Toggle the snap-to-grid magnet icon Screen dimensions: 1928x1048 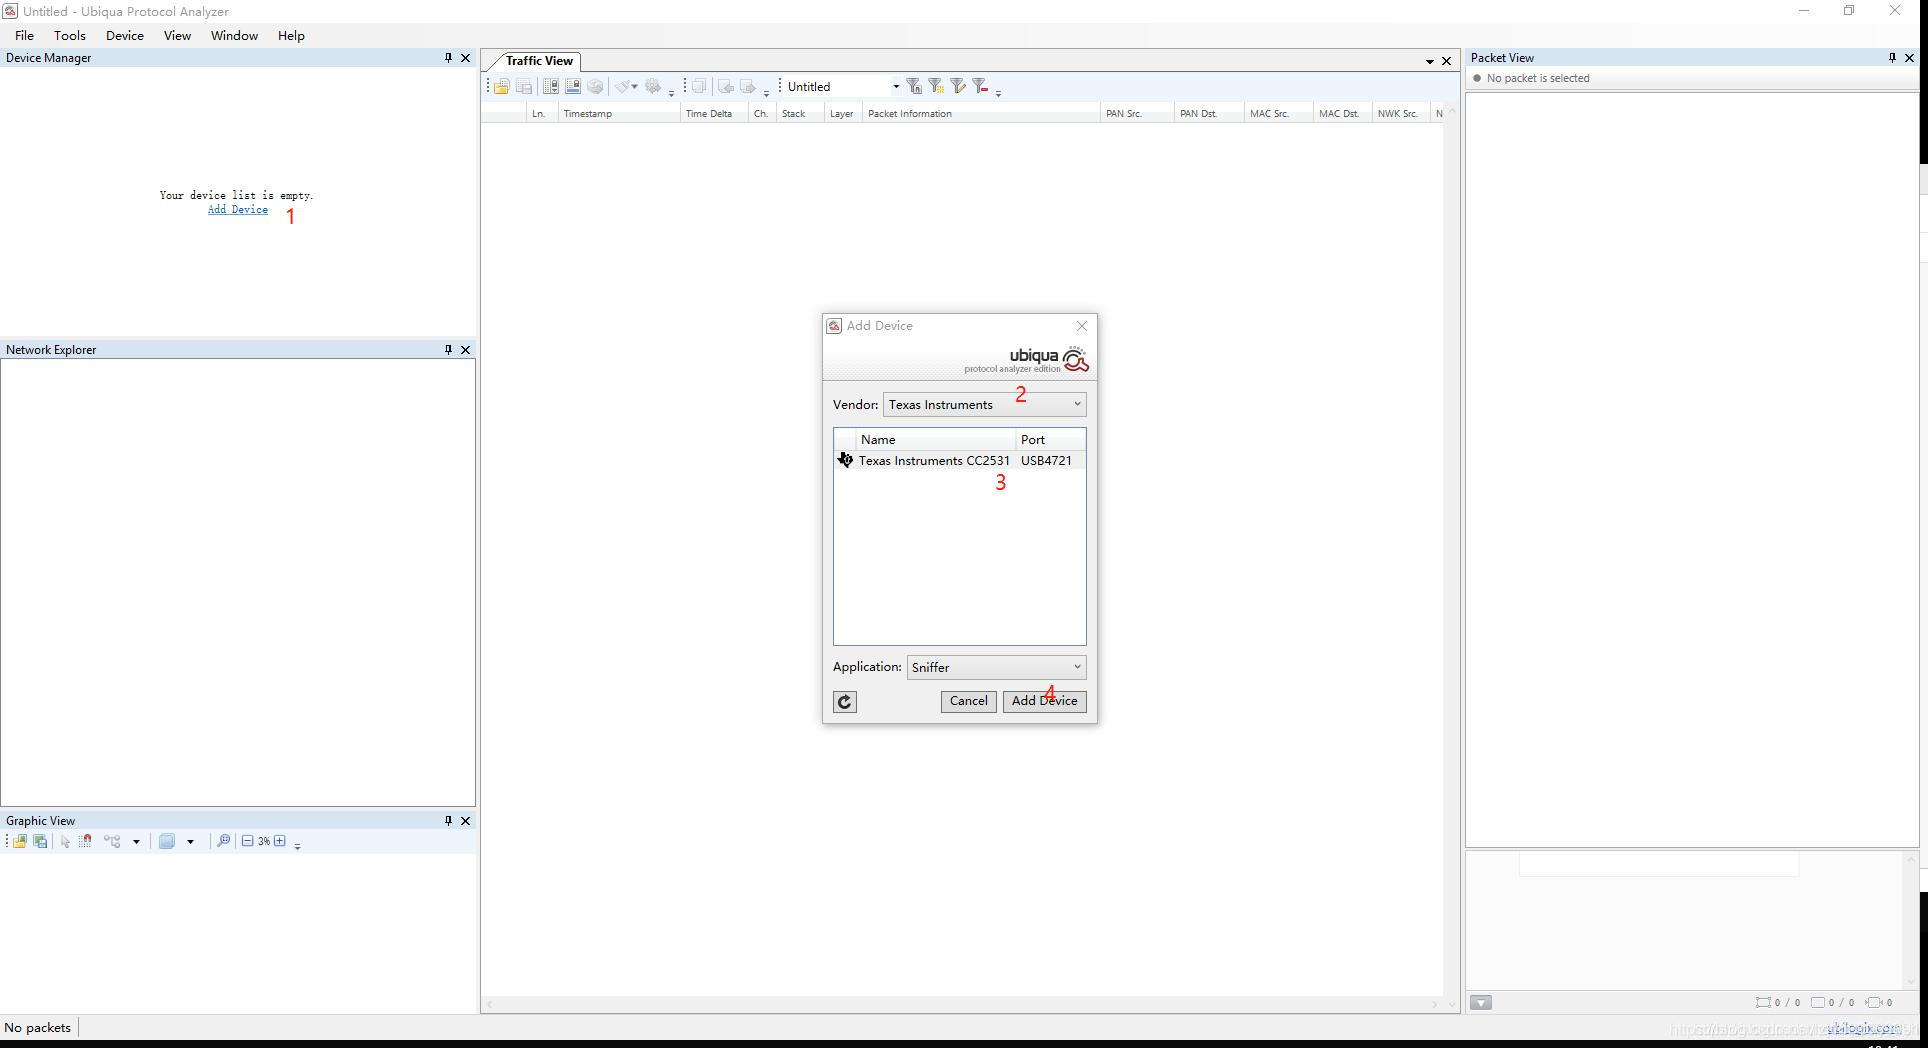(86, 842)
